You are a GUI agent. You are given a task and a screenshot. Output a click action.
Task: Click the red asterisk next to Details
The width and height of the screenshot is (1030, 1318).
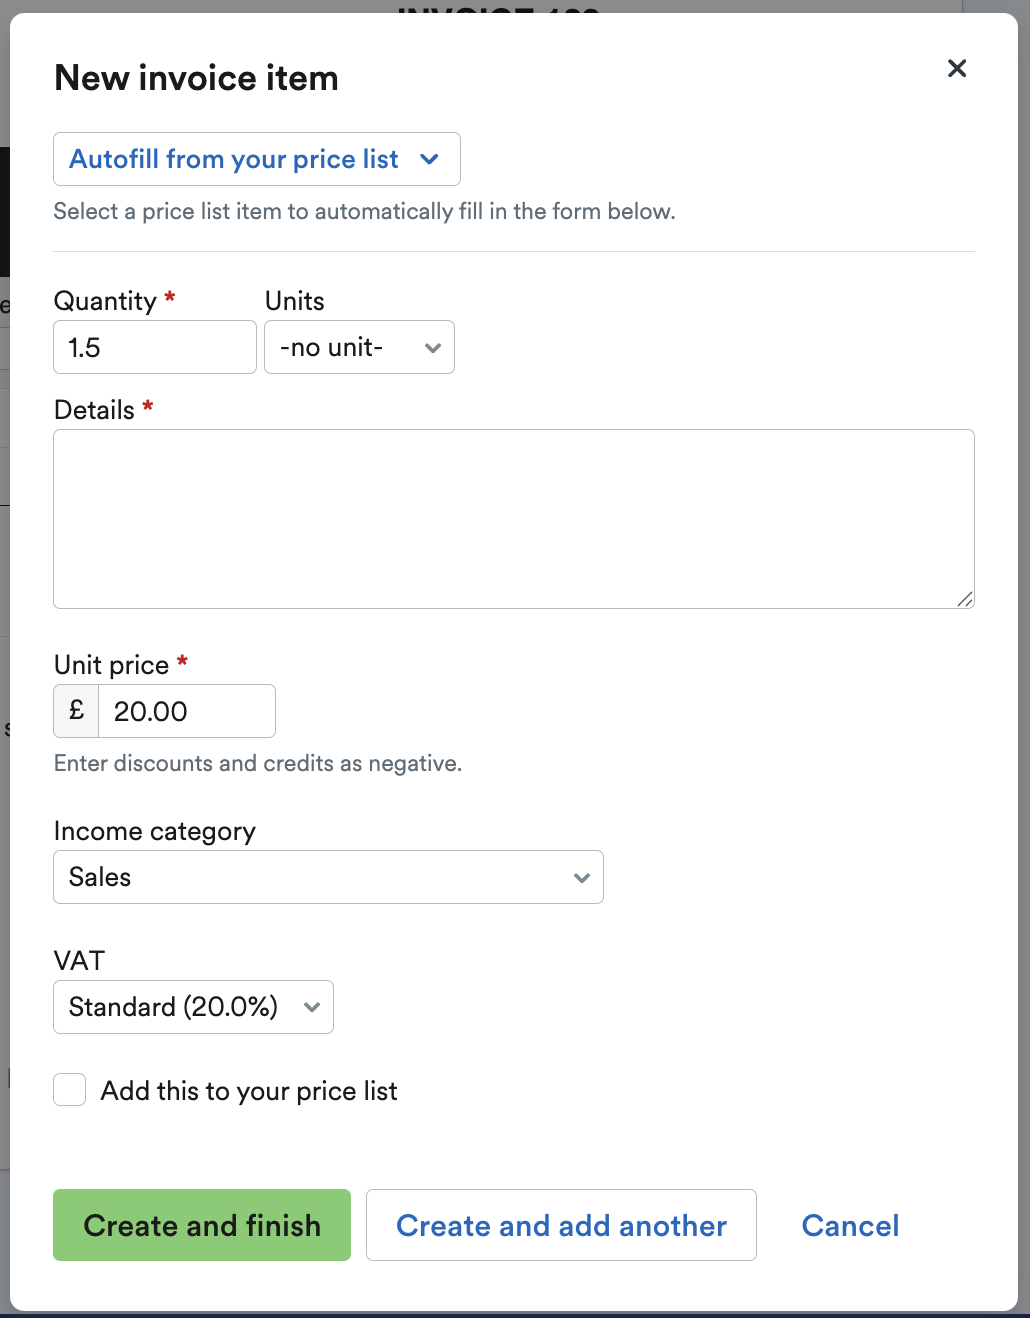tap(147, 405)
